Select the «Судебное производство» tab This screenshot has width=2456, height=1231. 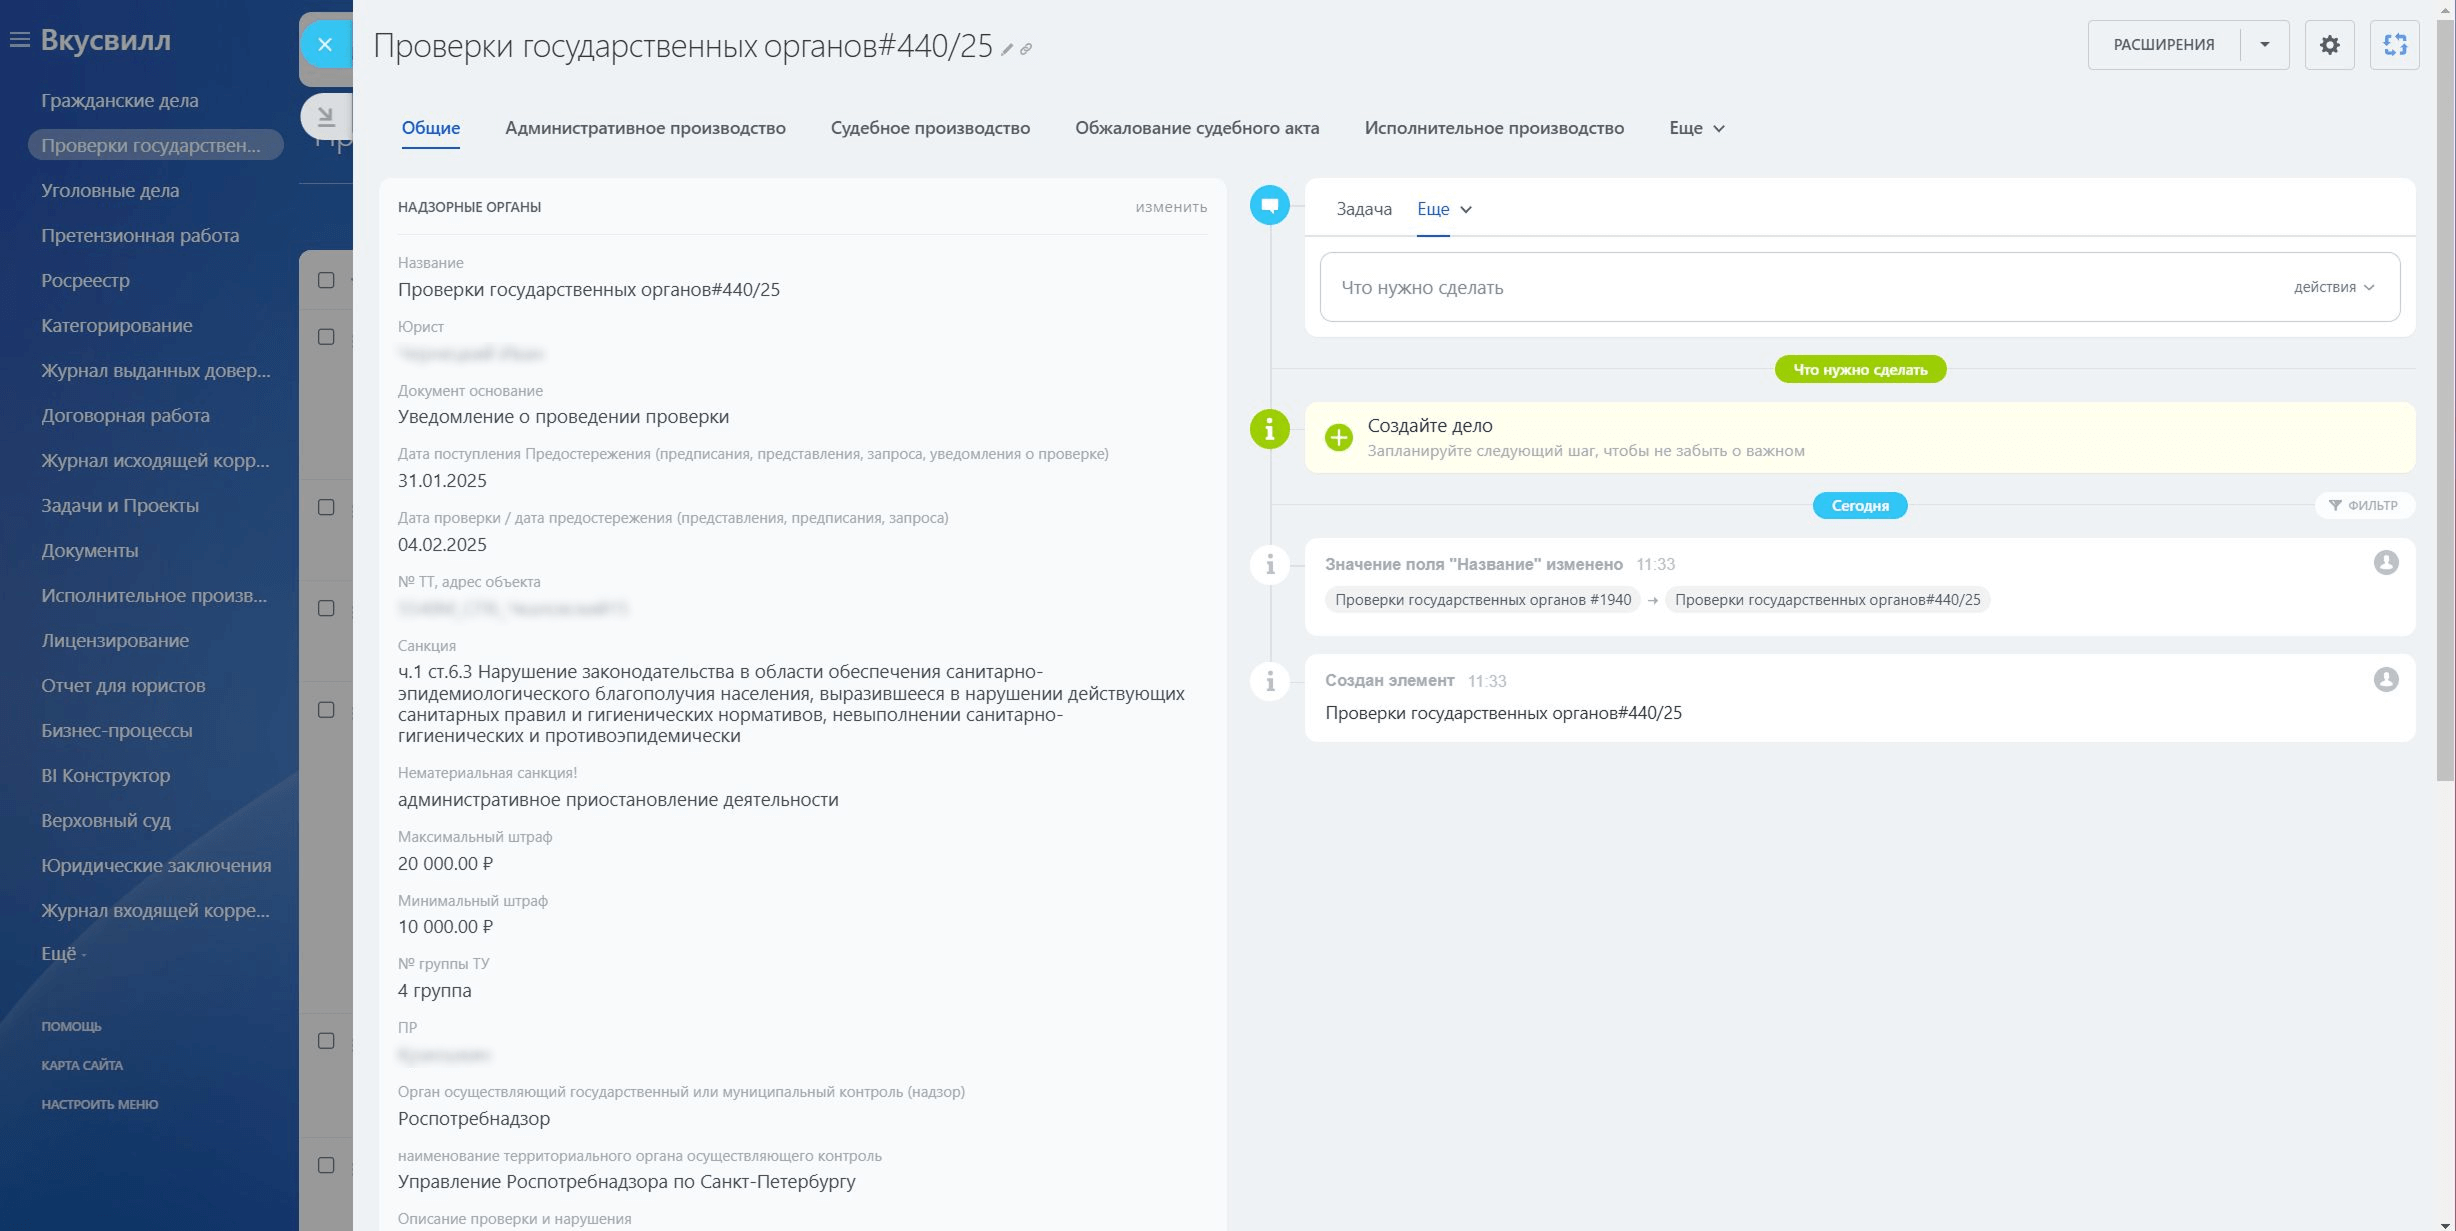click(x=929, y=127)
